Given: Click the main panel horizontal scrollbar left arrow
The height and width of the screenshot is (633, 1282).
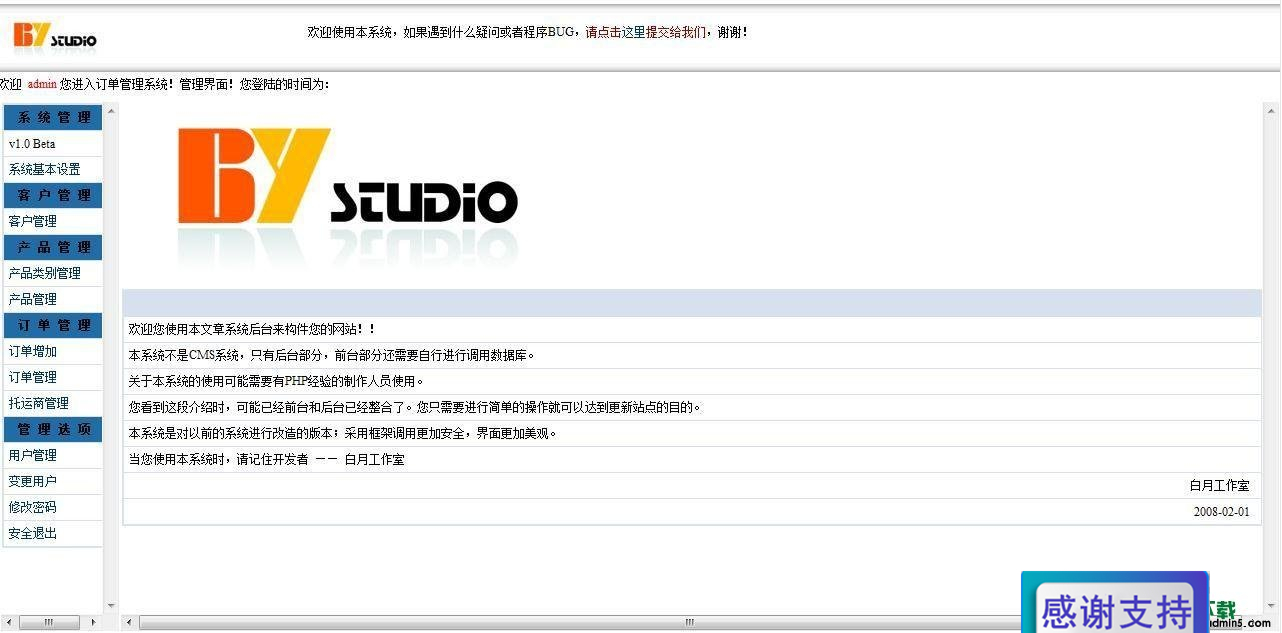Looking at the screenshot, I should coord(128,622).
